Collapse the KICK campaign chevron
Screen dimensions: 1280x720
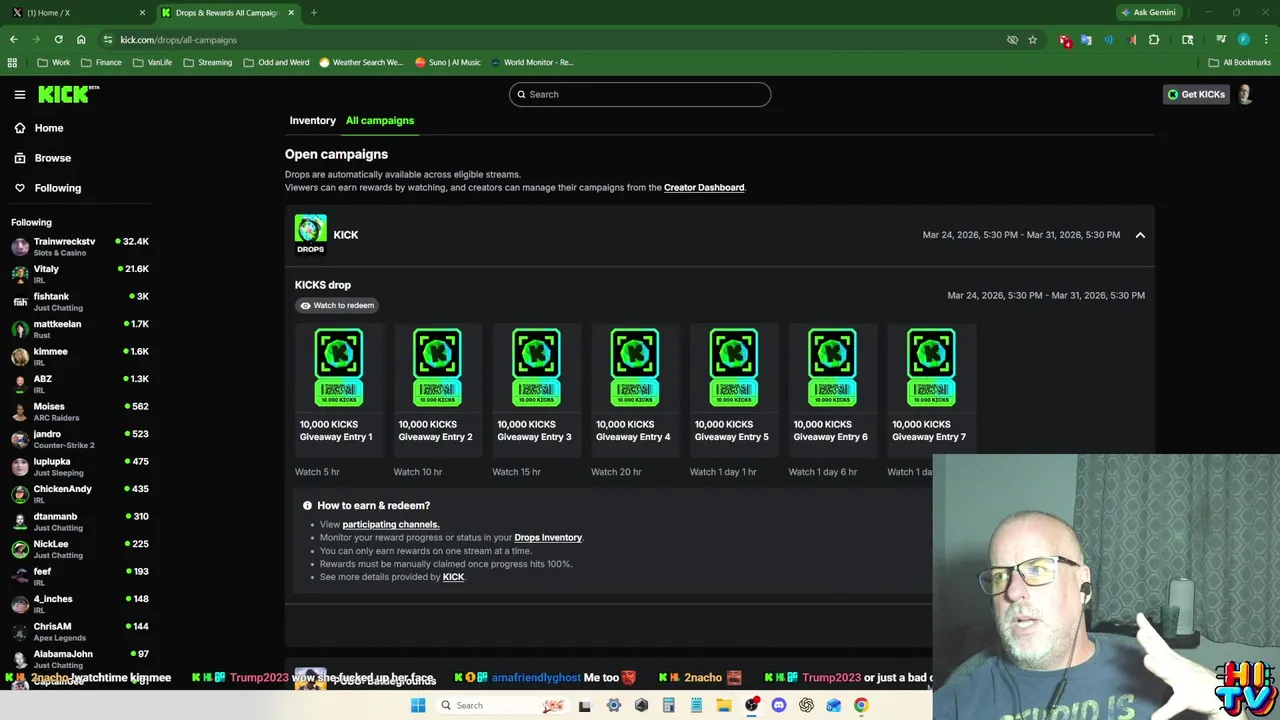(x=1140, y=235)
